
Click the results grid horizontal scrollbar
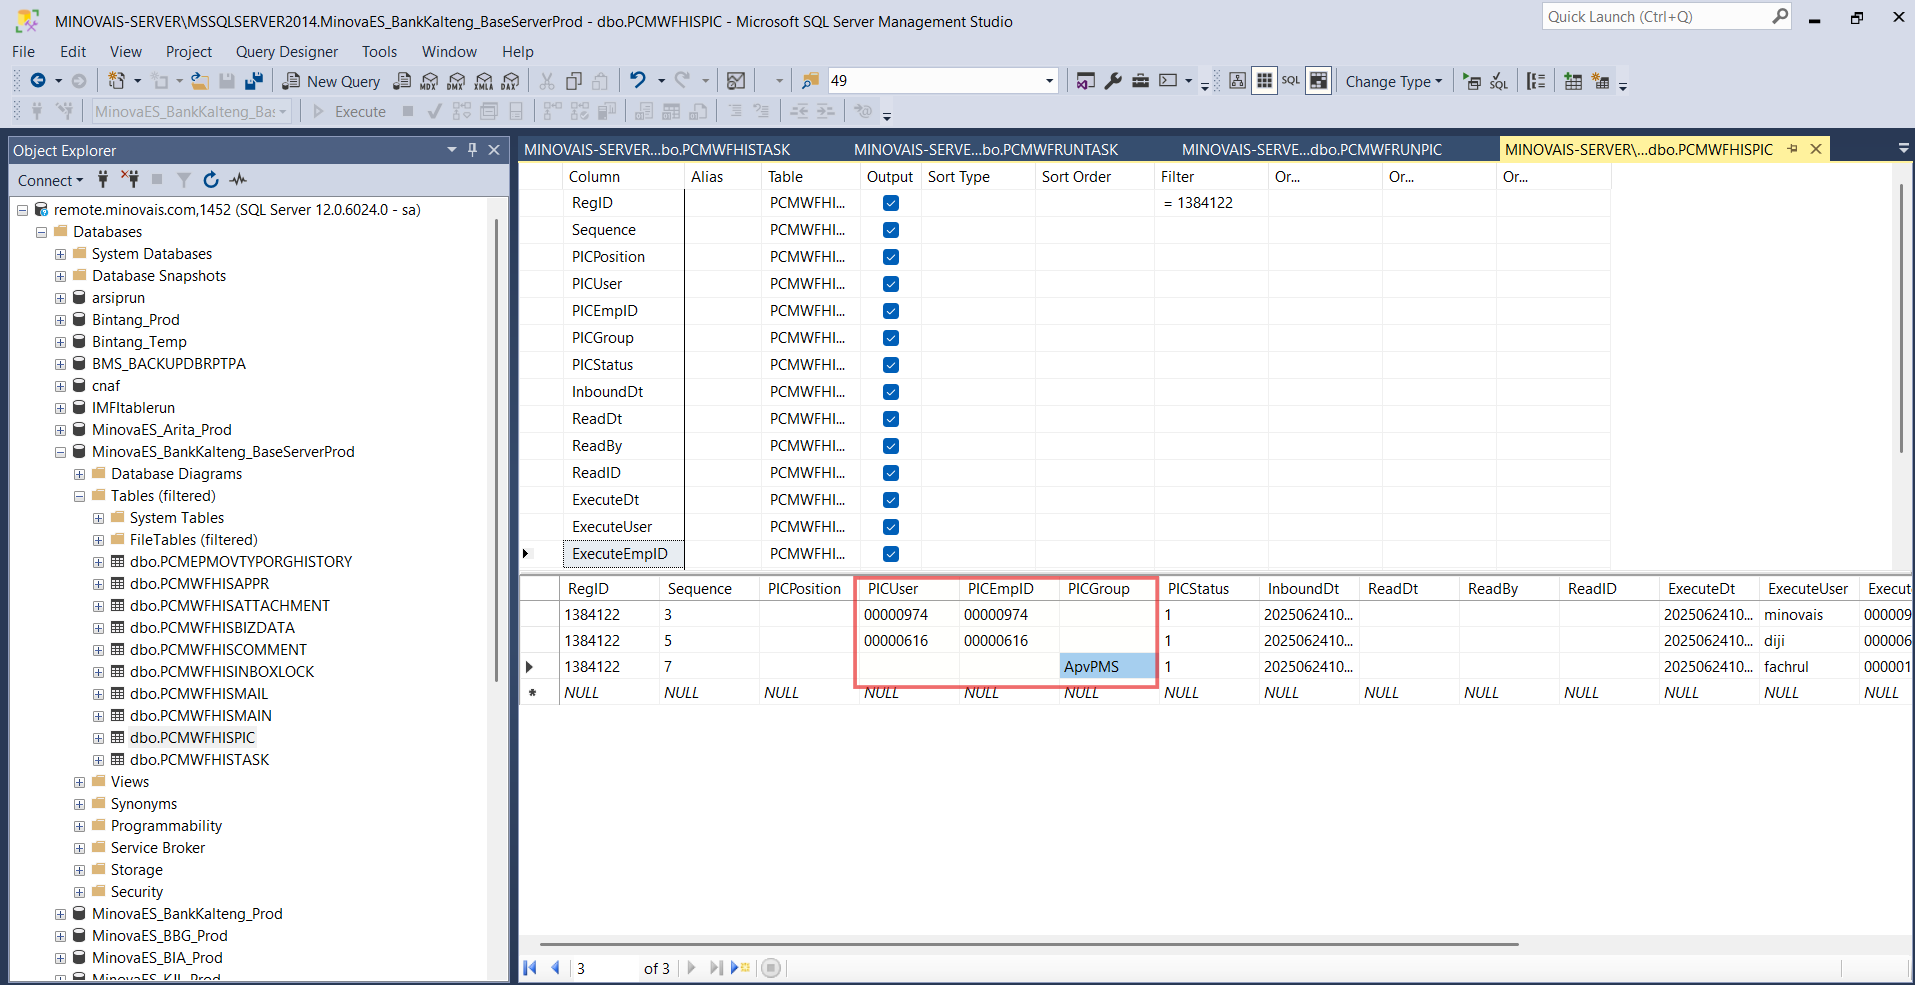pyautogui.click(x=1029, y=943)
